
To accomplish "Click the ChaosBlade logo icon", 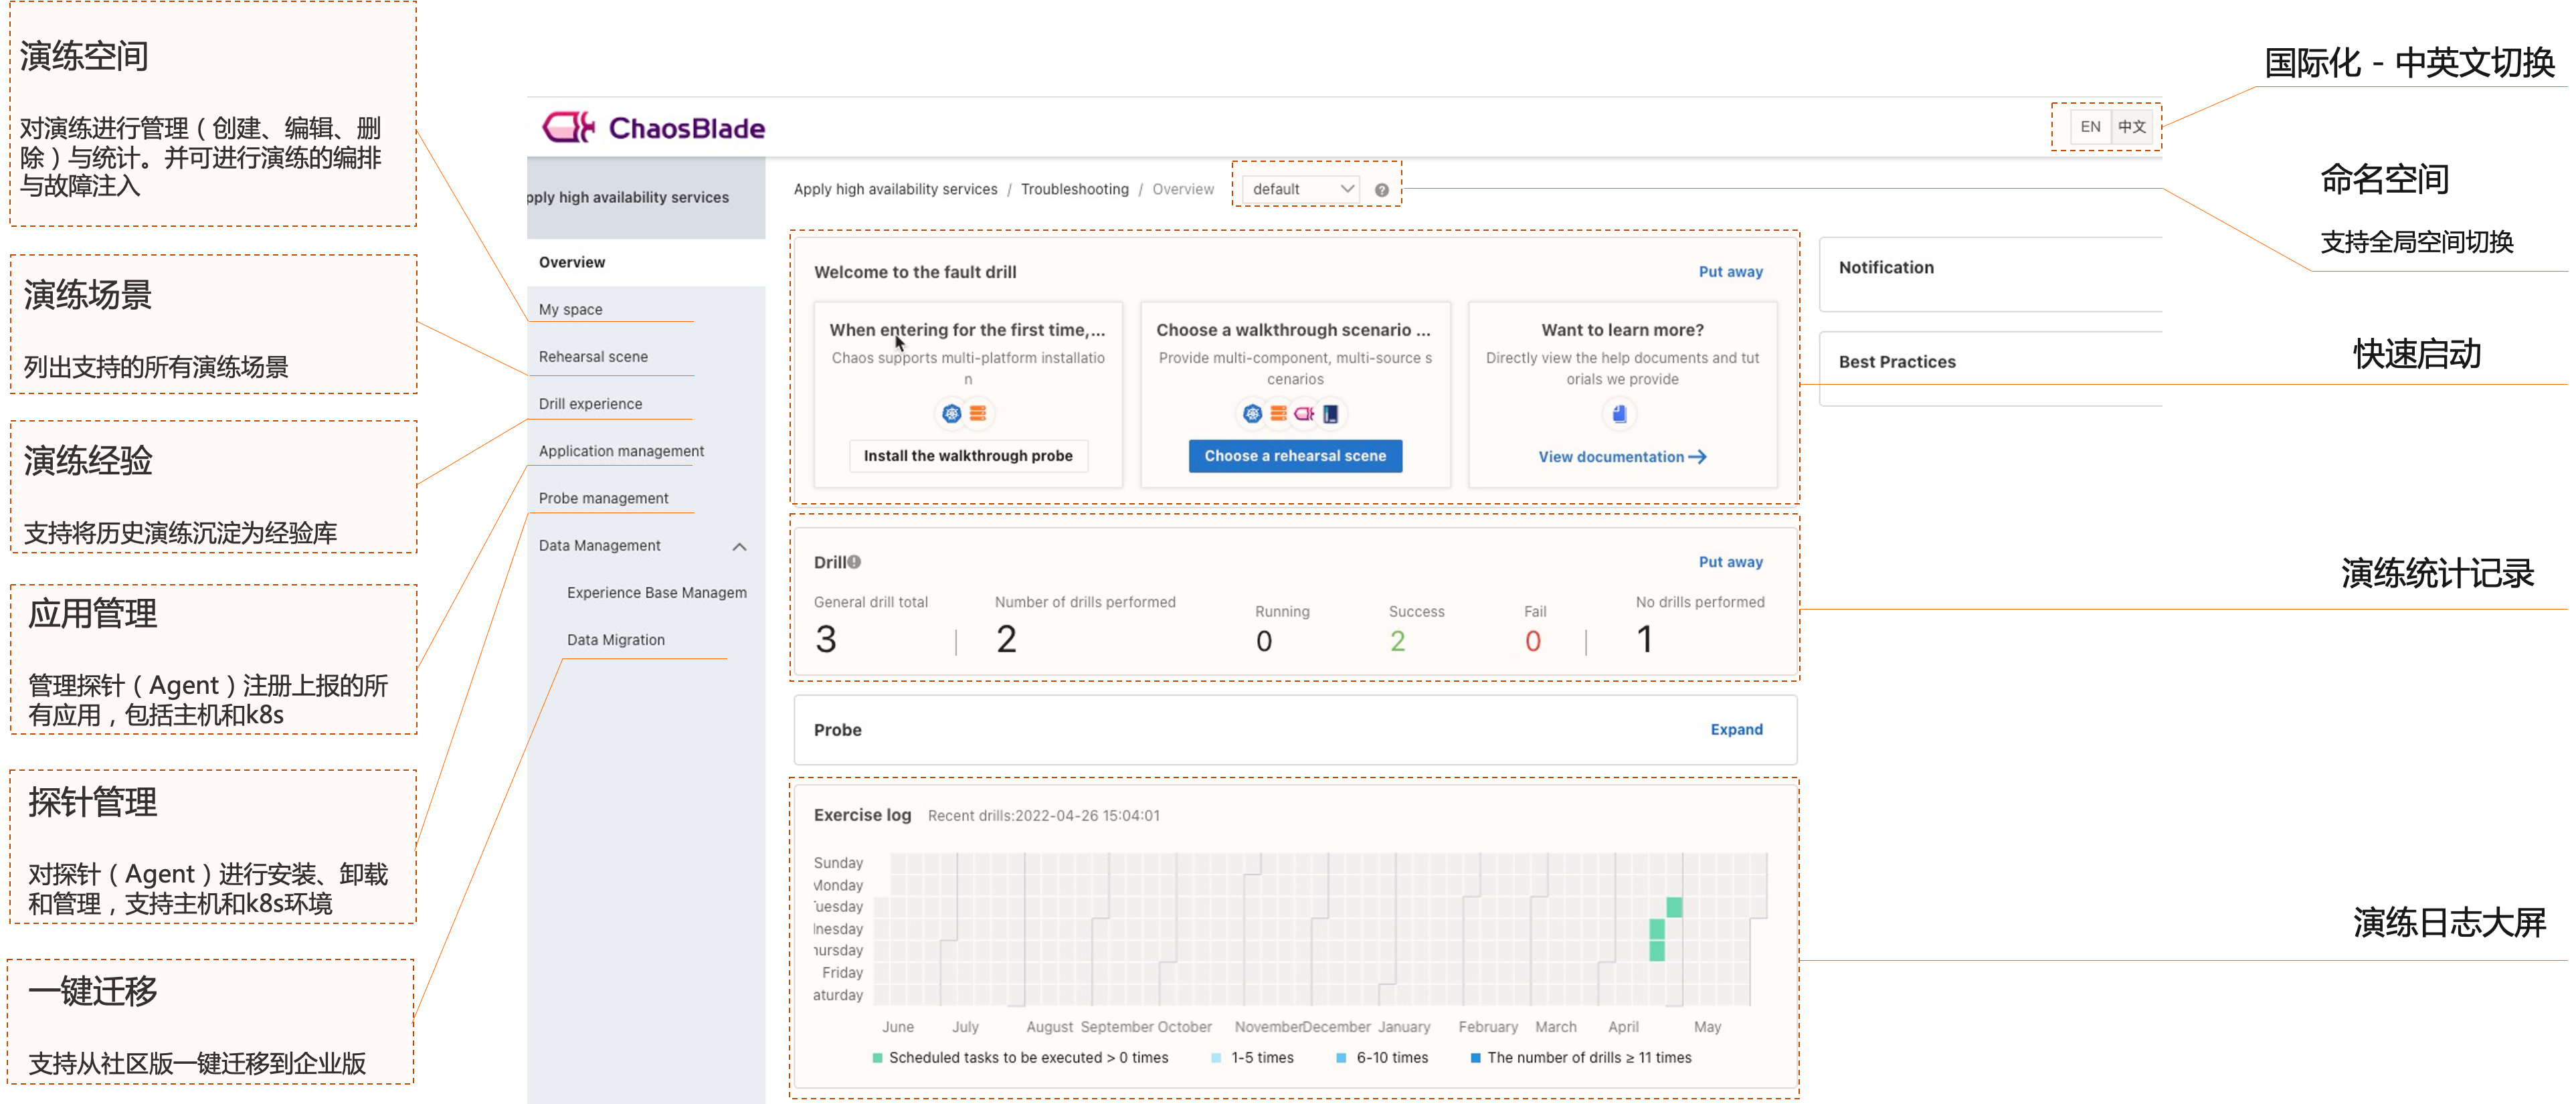I will [x=568, y=127].
